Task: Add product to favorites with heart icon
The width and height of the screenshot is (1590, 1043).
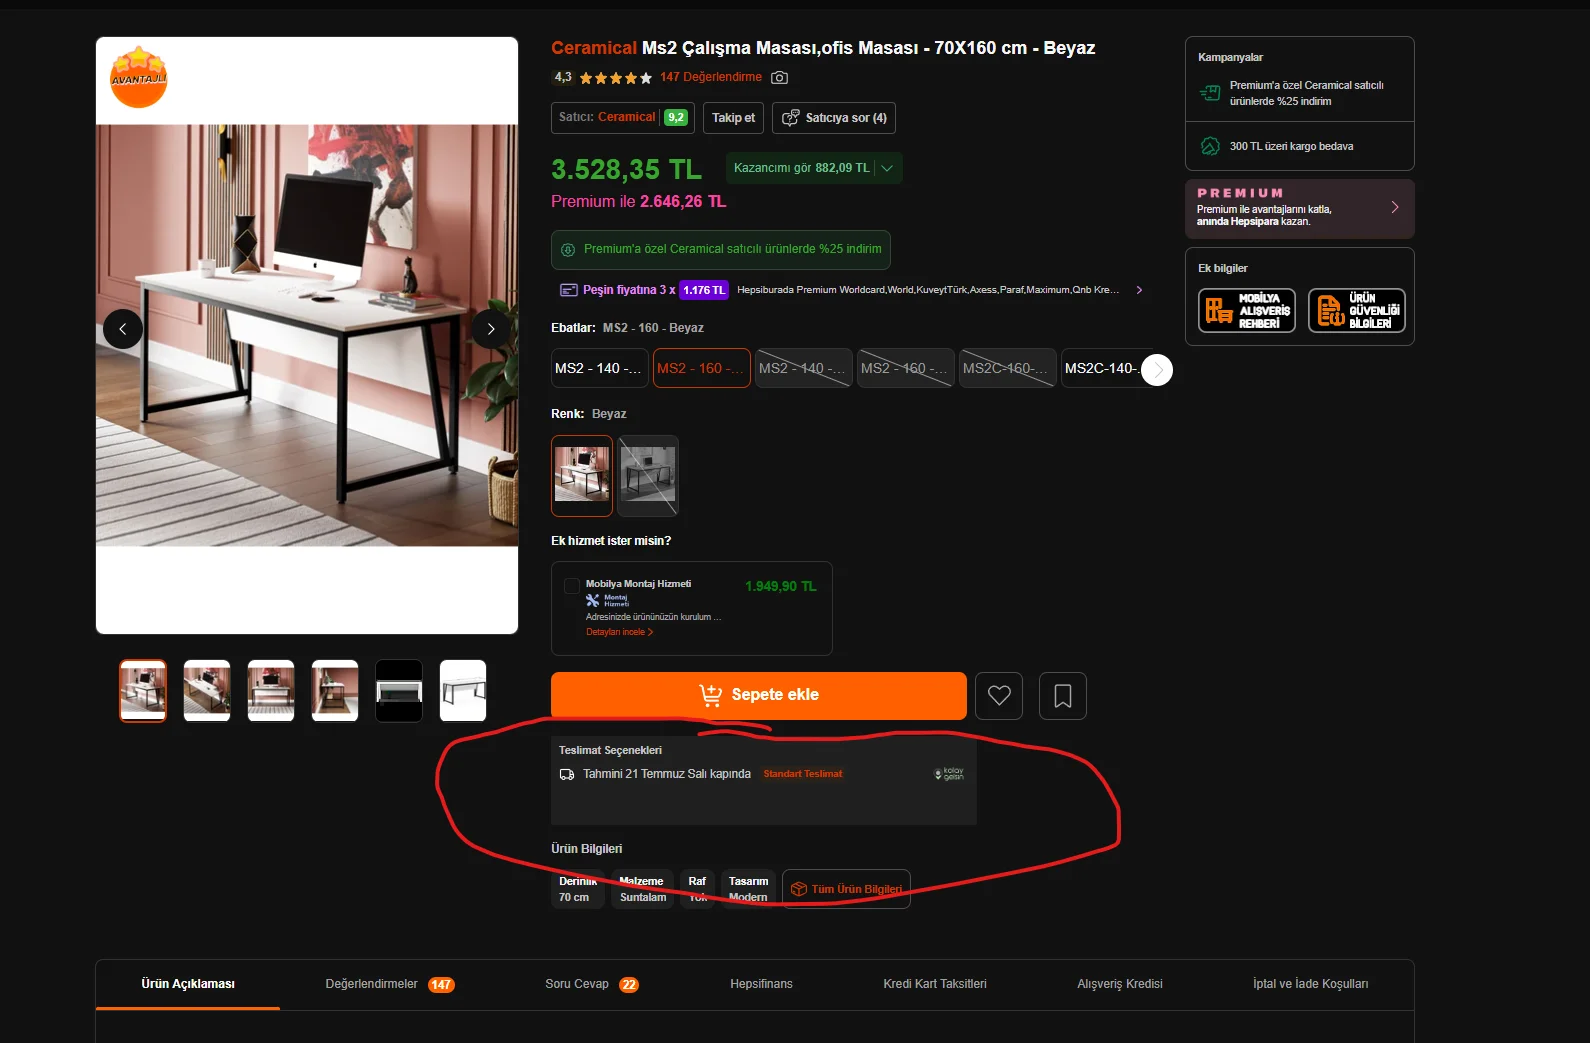Action: [999, 695]
